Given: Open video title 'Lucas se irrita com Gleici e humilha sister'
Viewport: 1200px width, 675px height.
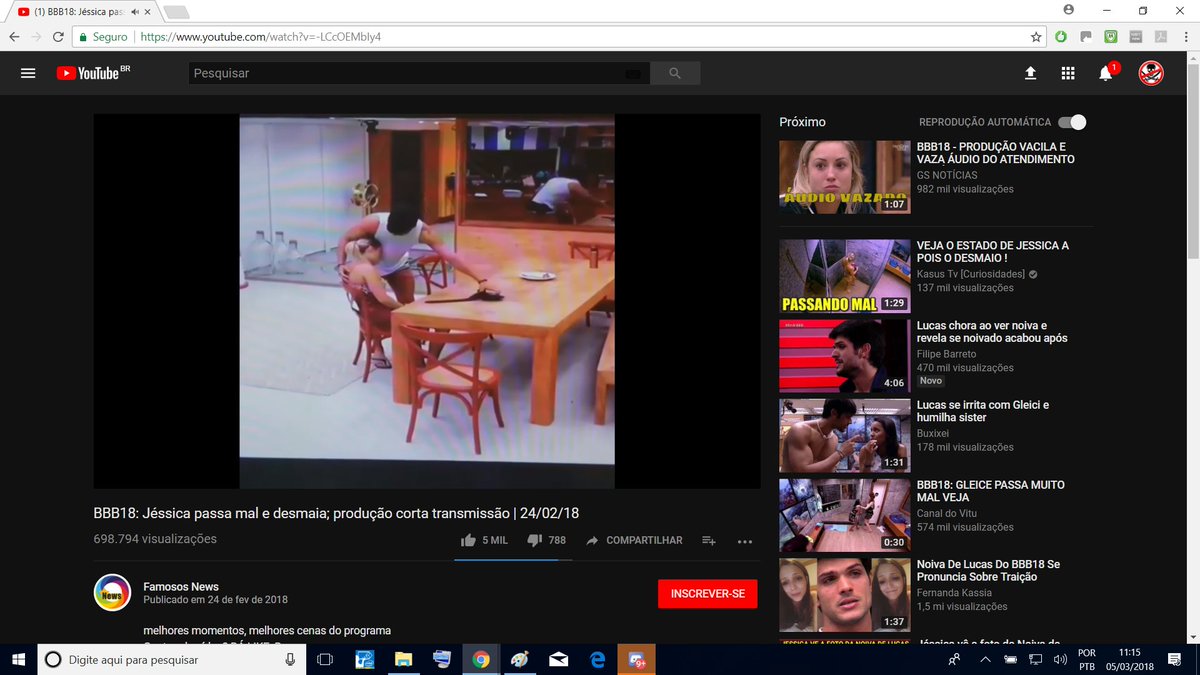Looking at the screenshot, I should [x=983, y=411].
